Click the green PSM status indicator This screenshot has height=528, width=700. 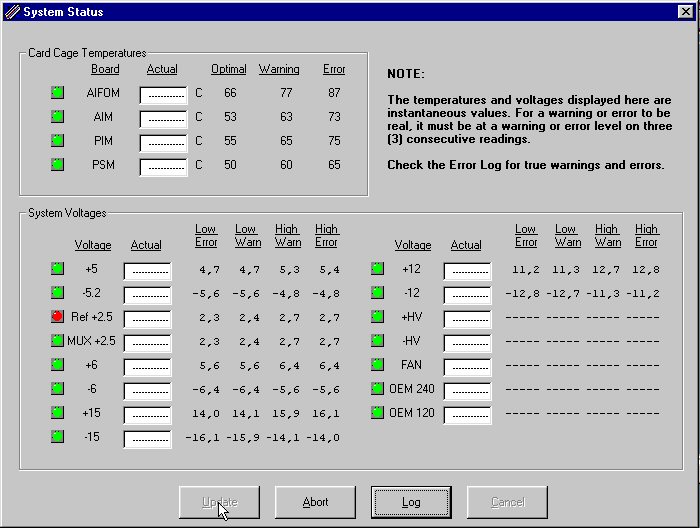click(x=58, y=165)
